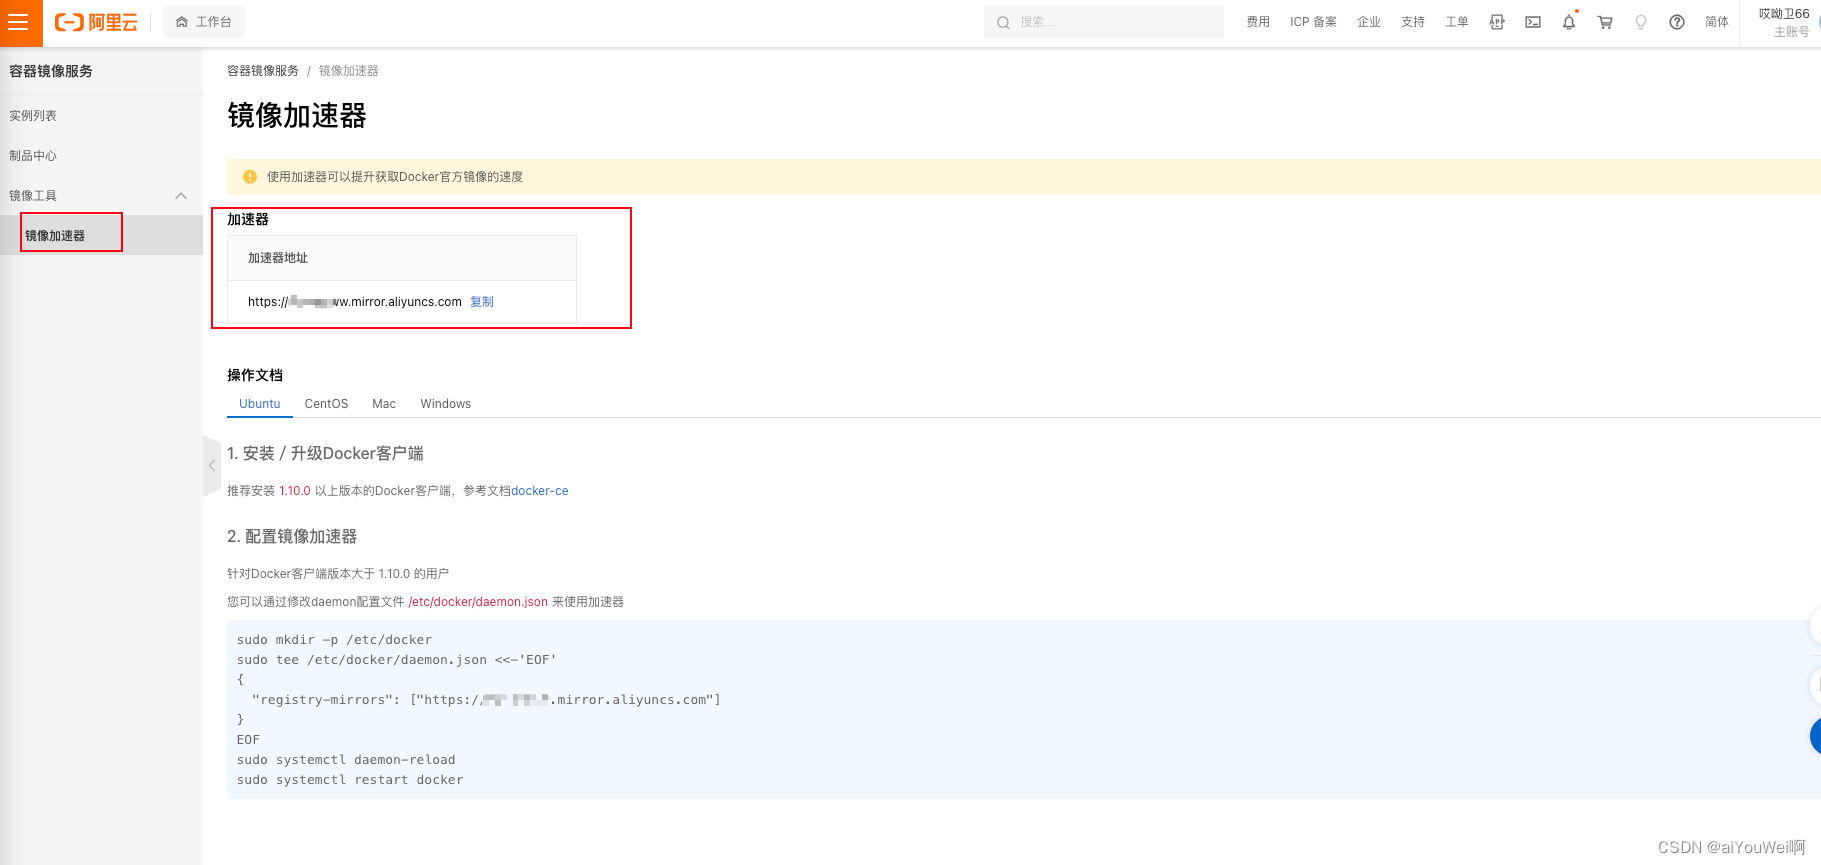Open the ICP 备案 menu
This screenshot has height=865, width=1821.
1313,22
